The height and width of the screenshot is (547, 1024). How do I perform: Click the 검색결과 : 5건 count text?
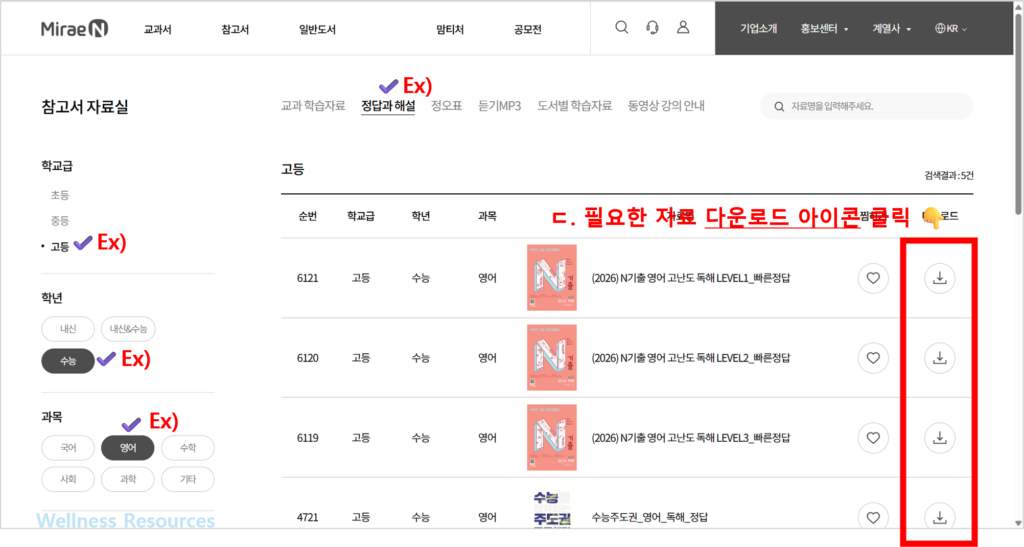(948, 175)
